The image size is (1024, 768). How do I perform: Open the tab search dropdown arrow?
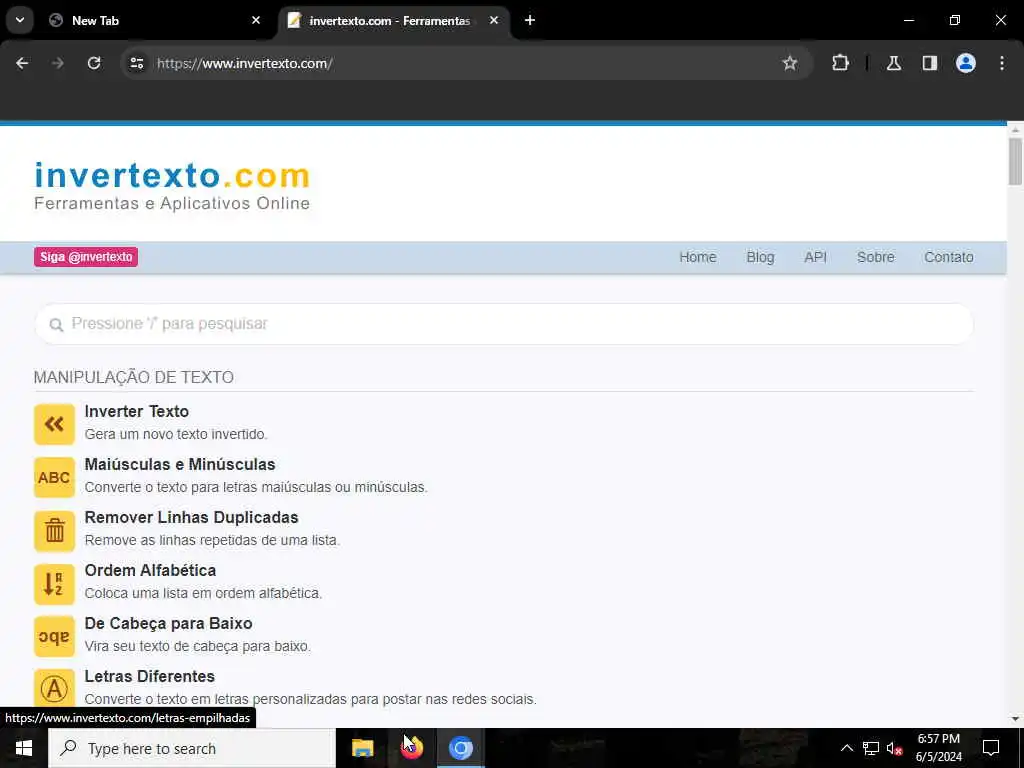click(20, 20)
